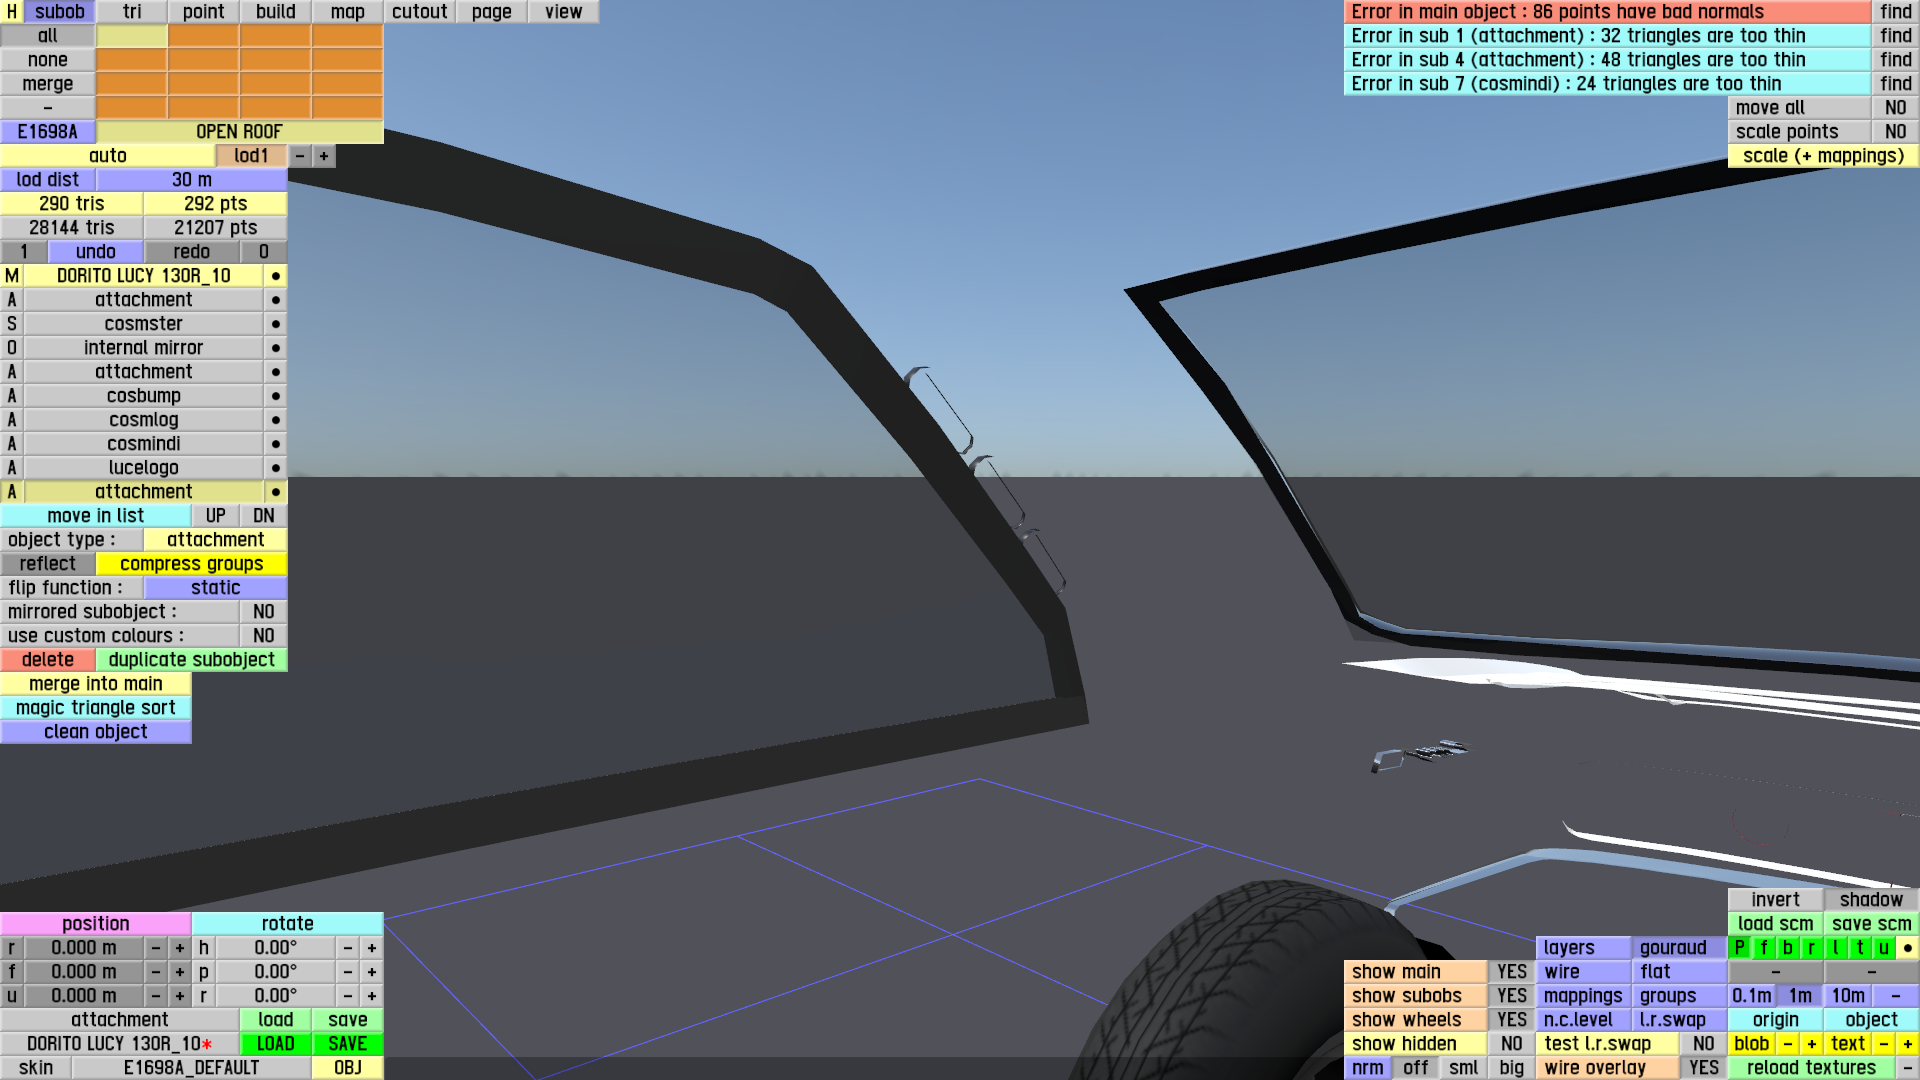This screenshot has width=1920, height=1080.
Task: Toggle show hidden NO value
Action: tap(1511, 1044)
